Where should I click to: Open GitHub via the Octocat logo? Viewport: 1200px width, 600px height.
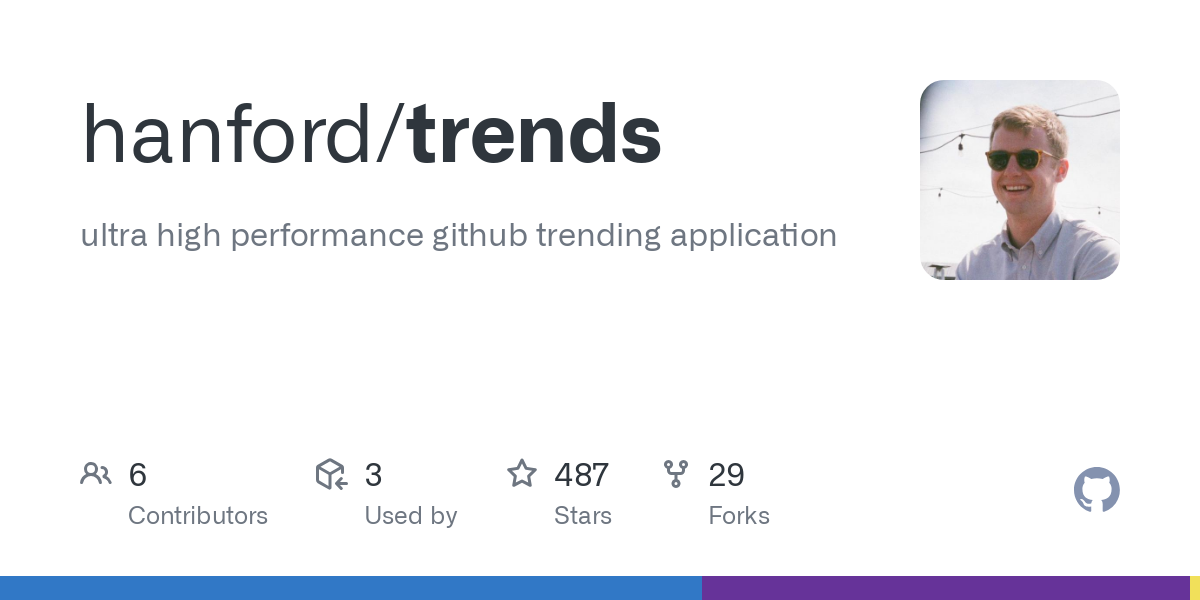click(x=1097, y=490)
